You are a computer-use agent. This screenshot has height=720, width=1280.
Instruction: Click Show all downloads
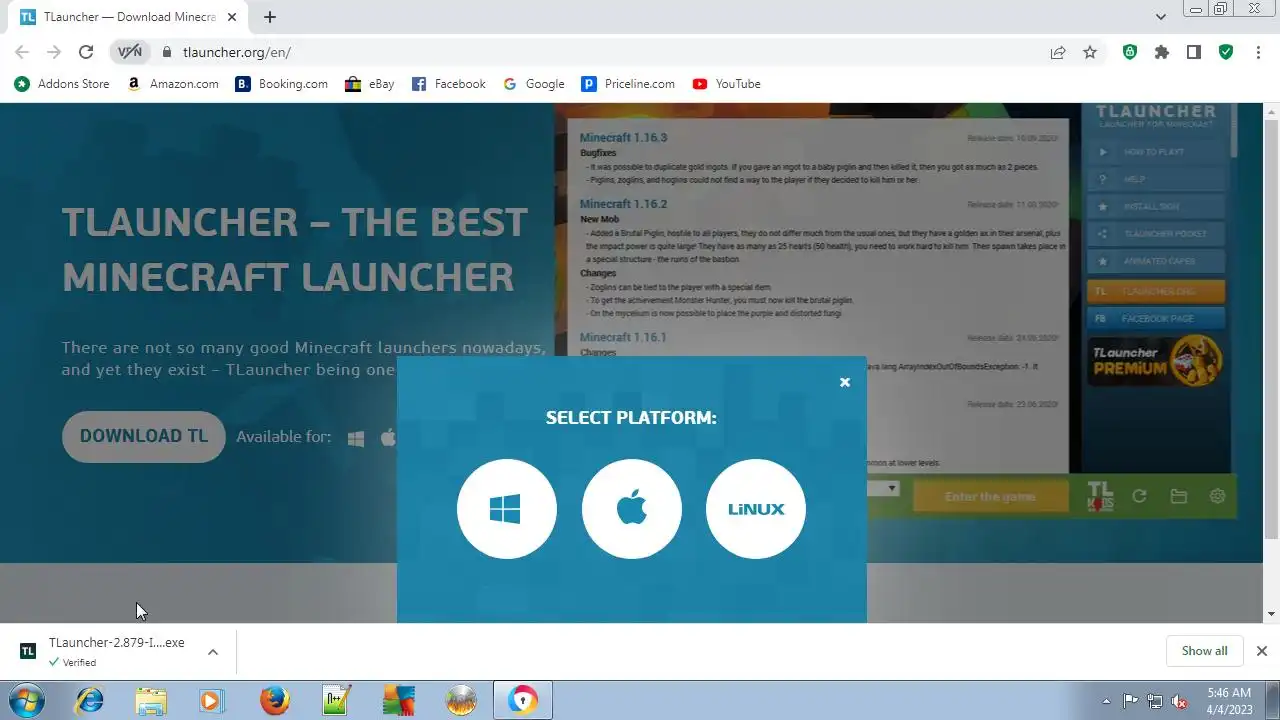coord(1204,651)
